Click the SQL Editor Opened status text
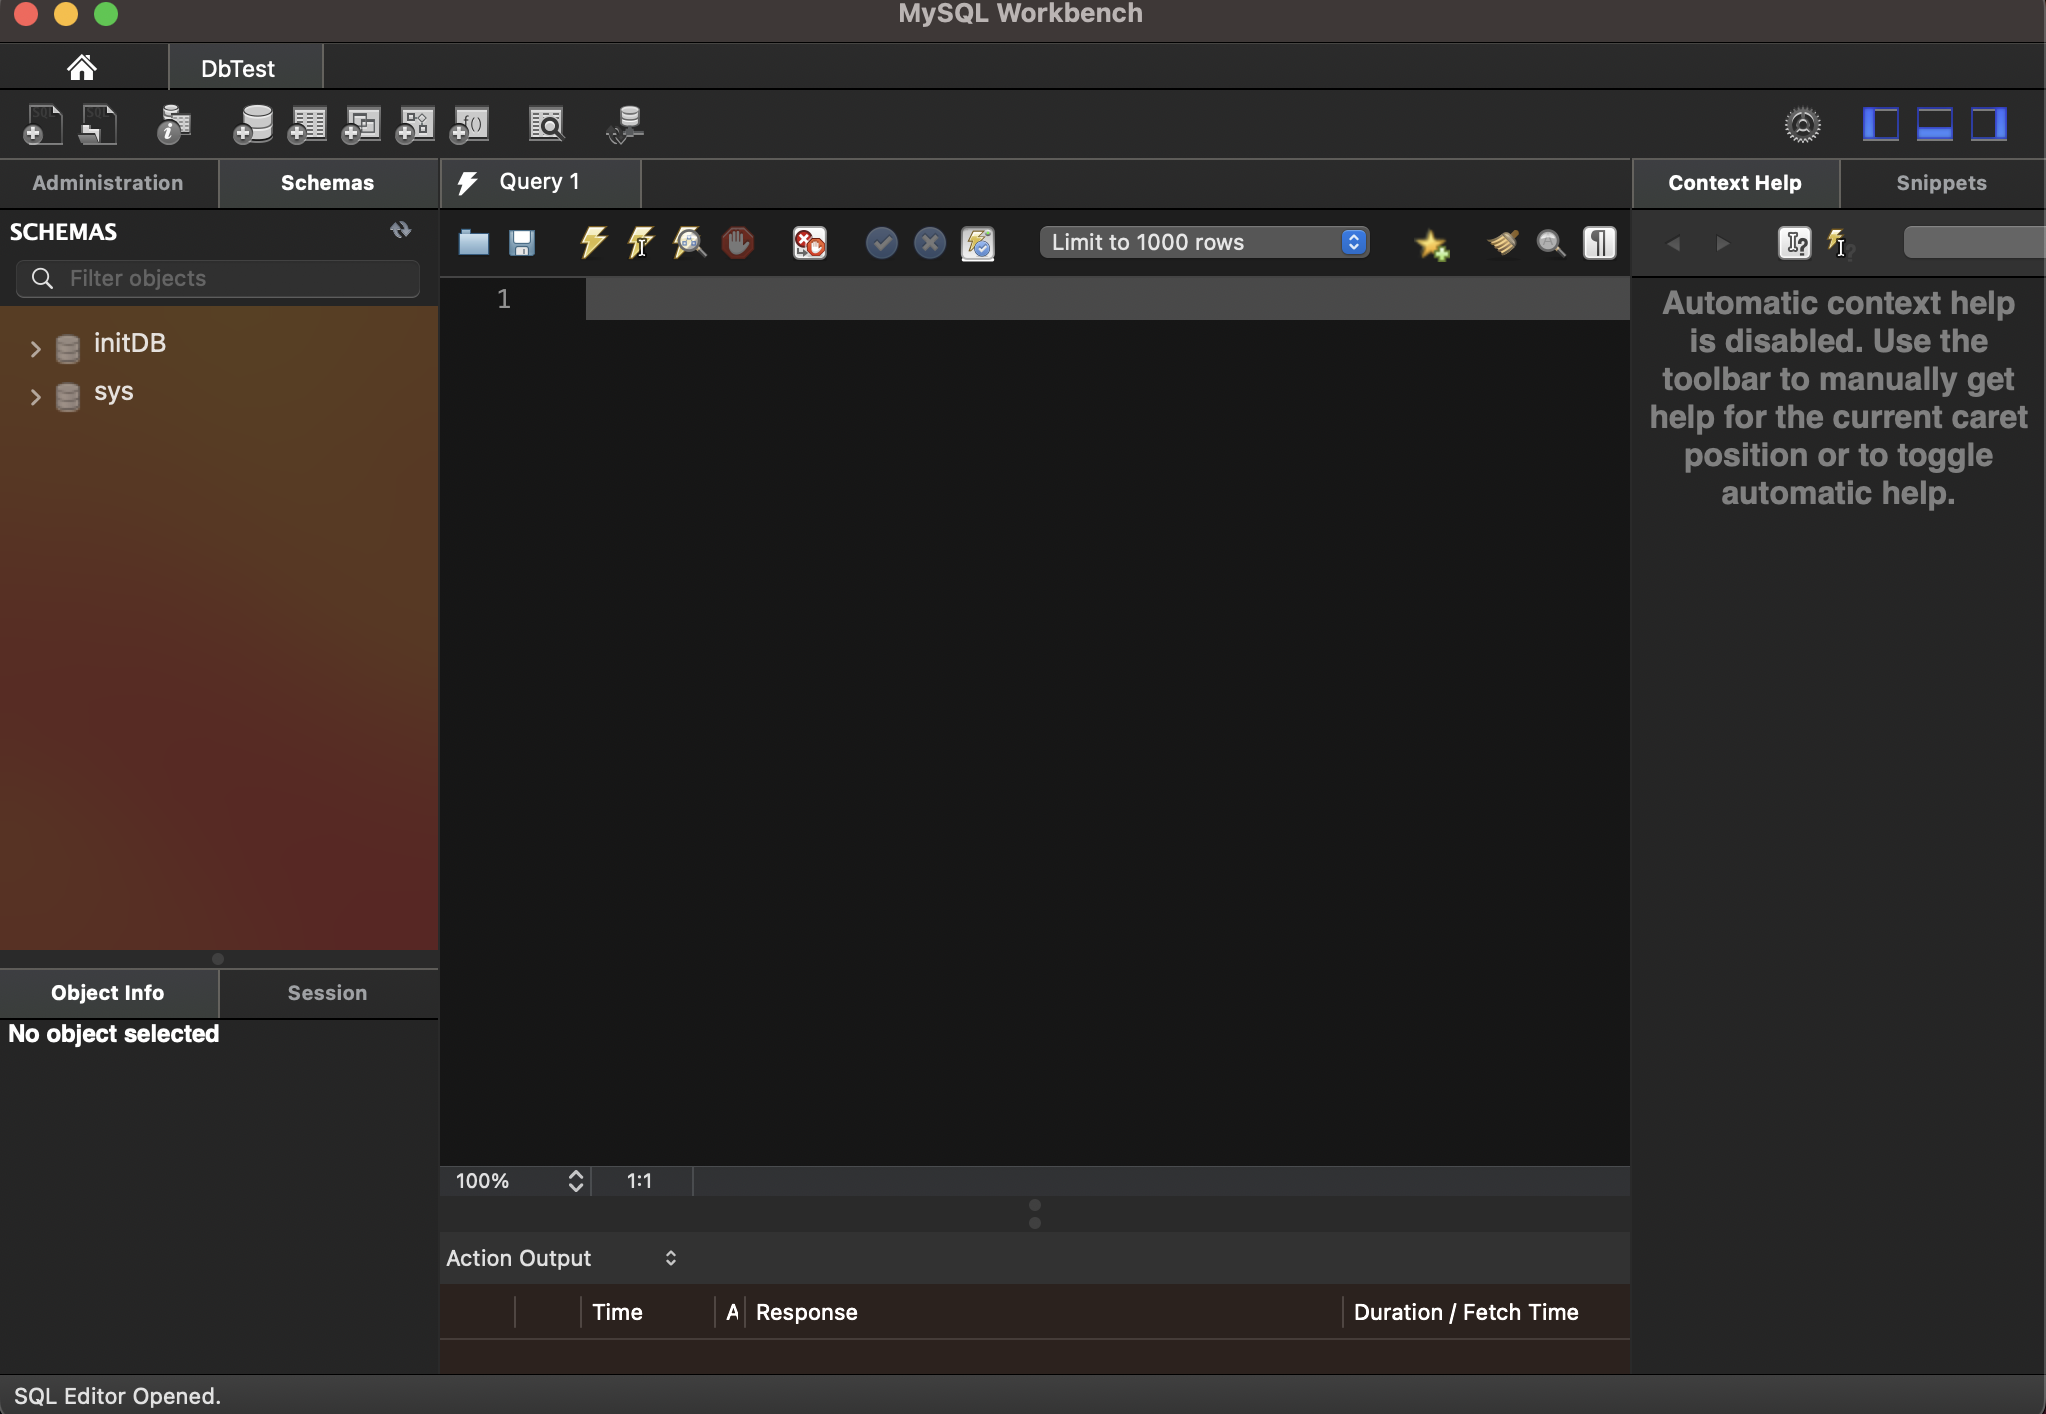This screenshot has height=1414, width=2046. point(117,1396)
